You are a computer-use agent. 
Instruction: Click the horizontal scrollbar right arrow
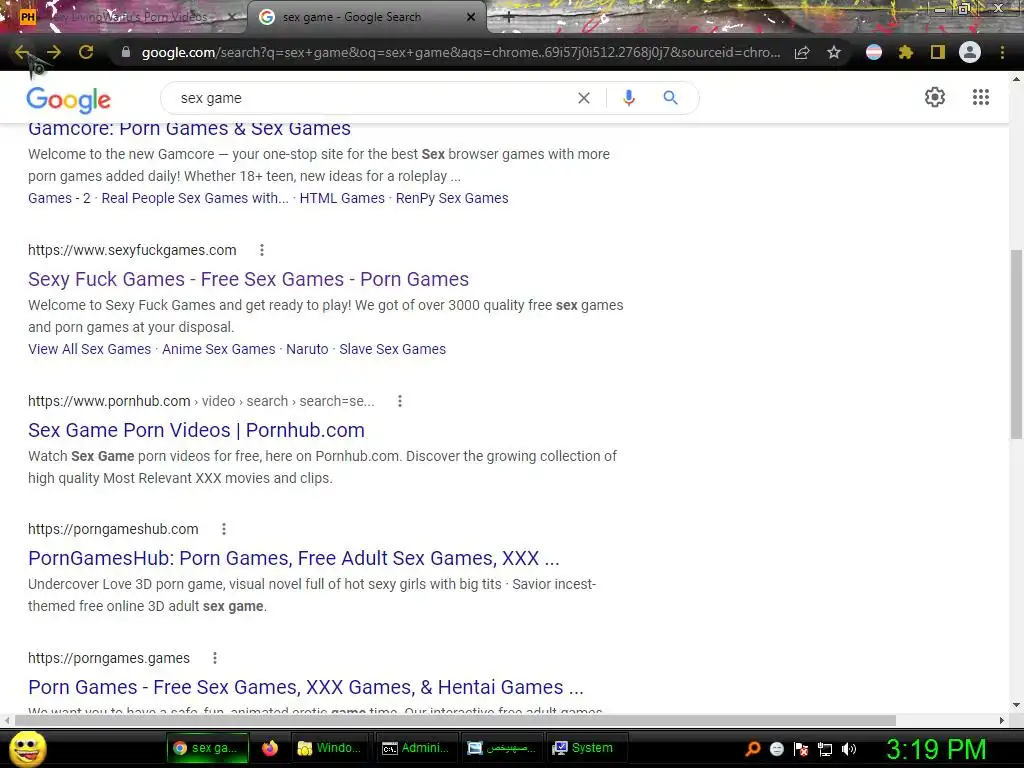click(x=1002, y=720)
